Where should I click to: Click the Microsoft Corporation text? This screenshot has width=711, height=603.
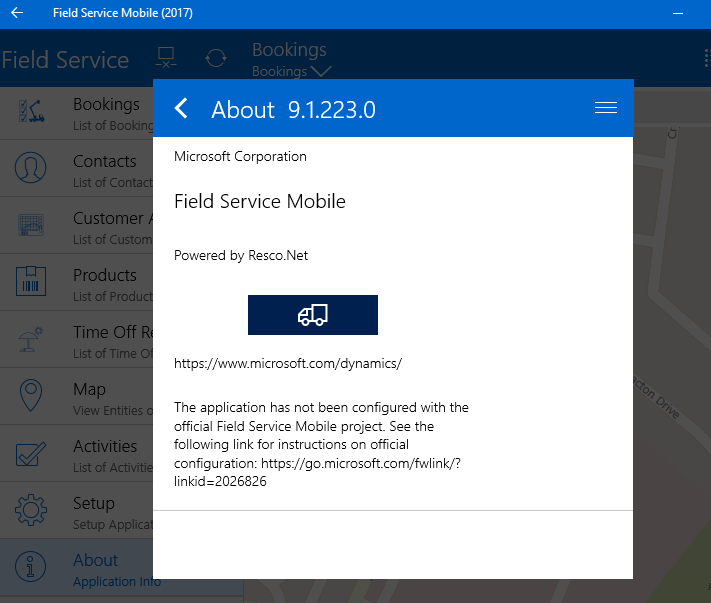coord(240,156)
